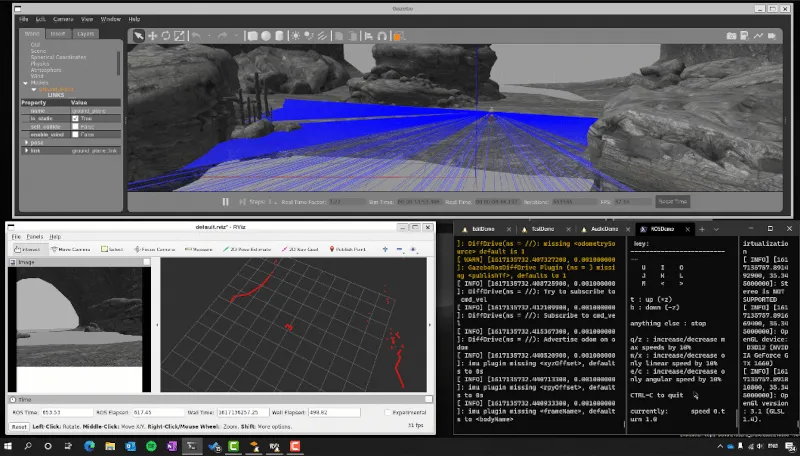Select the Publish Point tool in RViz

tap(350, 249)
